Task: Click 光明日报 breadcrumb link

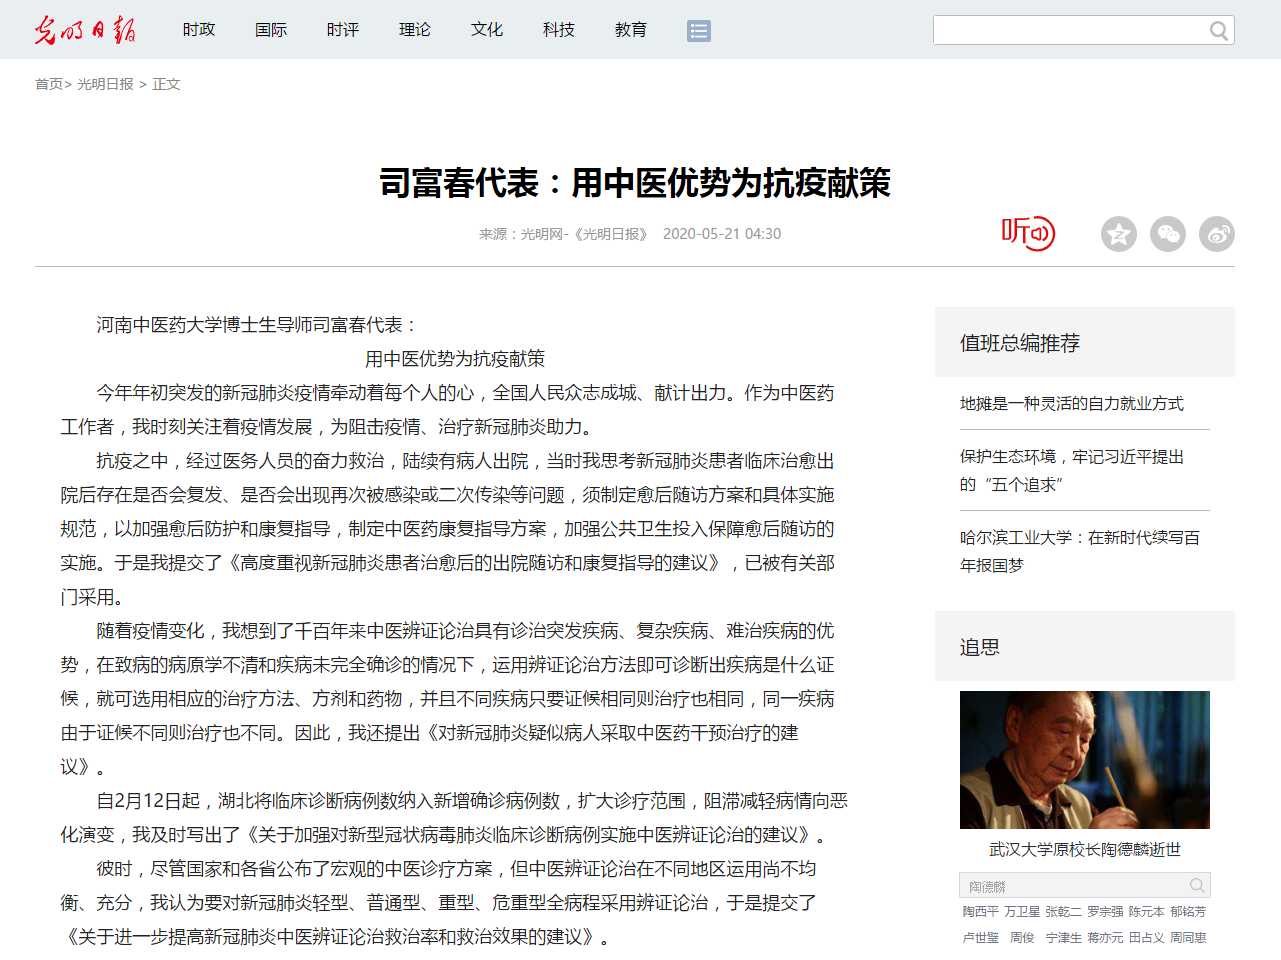Action: (105, 84)
